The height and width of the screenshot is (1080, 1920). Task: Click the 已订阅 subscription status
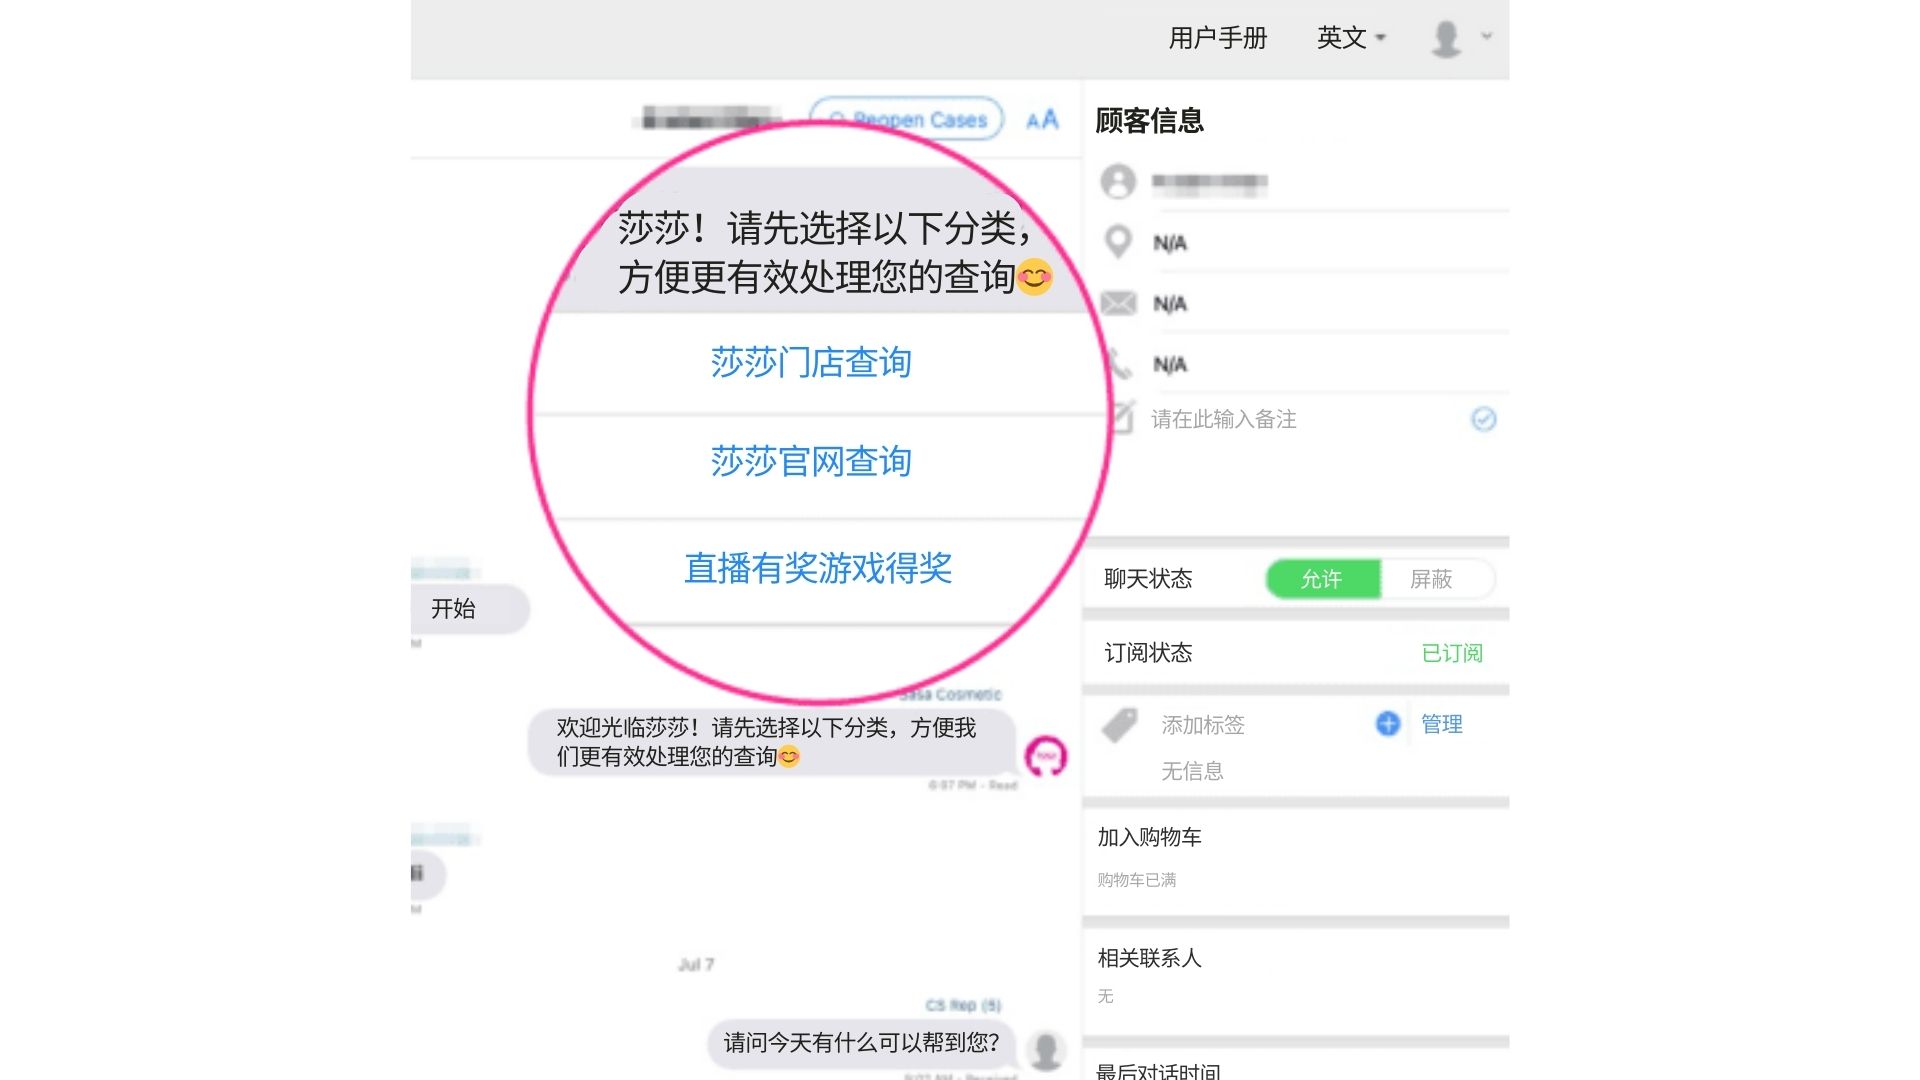pos(1452,653)
